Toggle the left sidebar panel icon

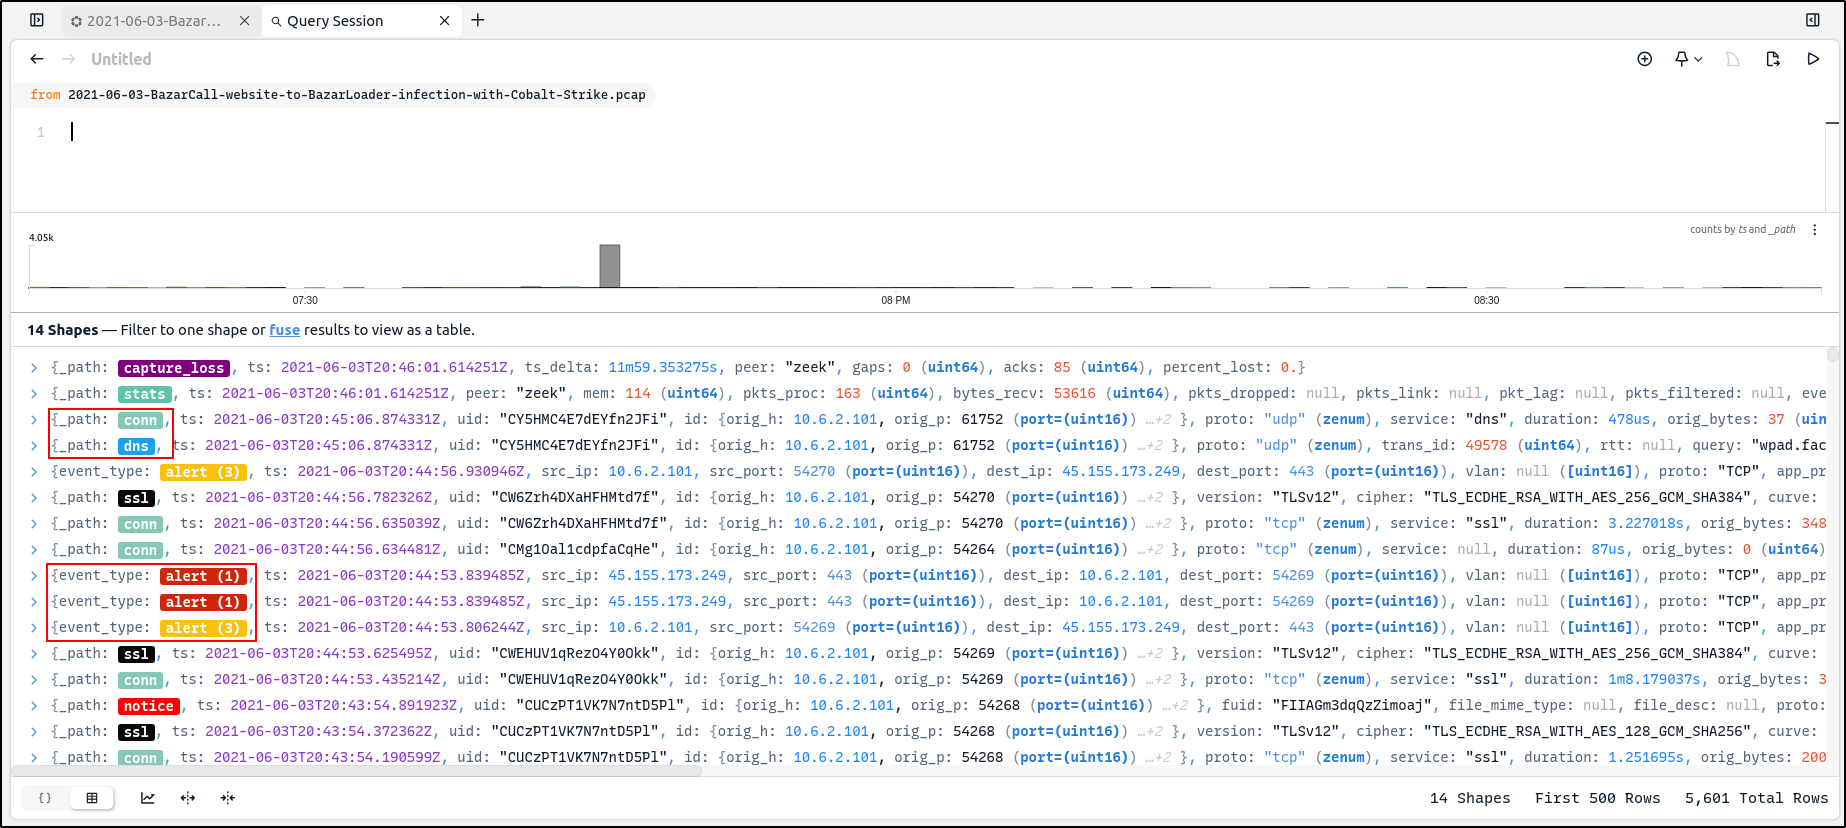coord(37,20)
